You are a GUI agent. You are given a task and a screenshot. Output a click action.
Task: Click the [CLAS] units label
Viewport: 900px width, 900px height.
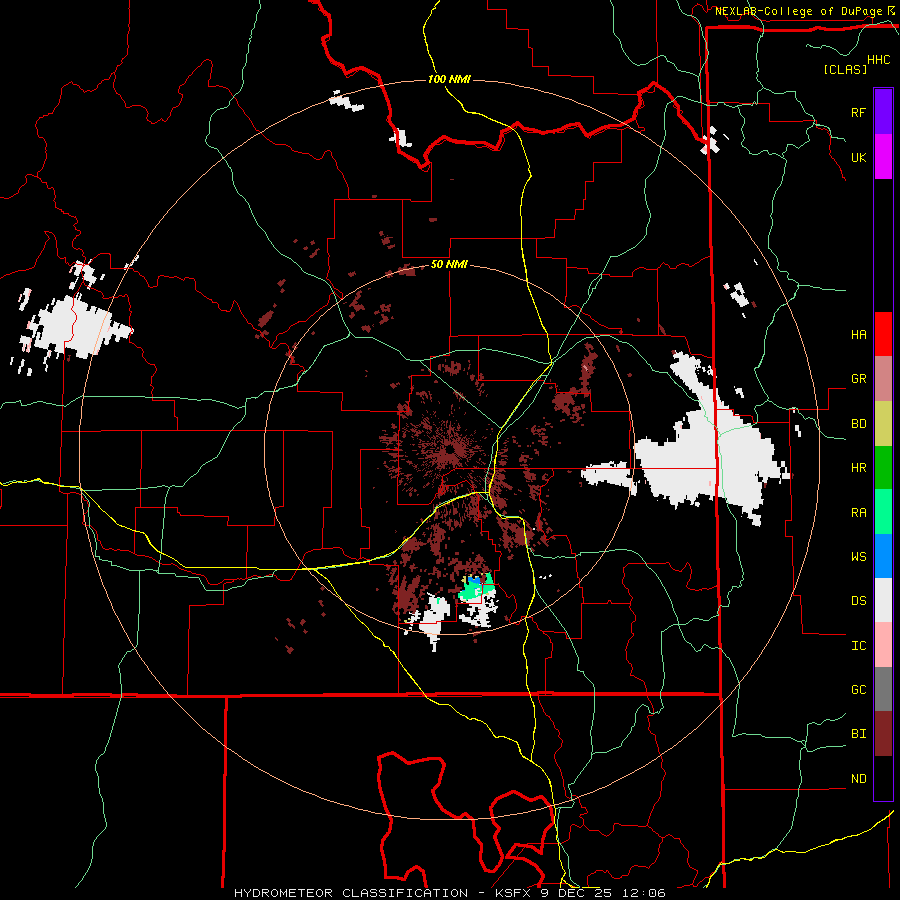[845, 69]
